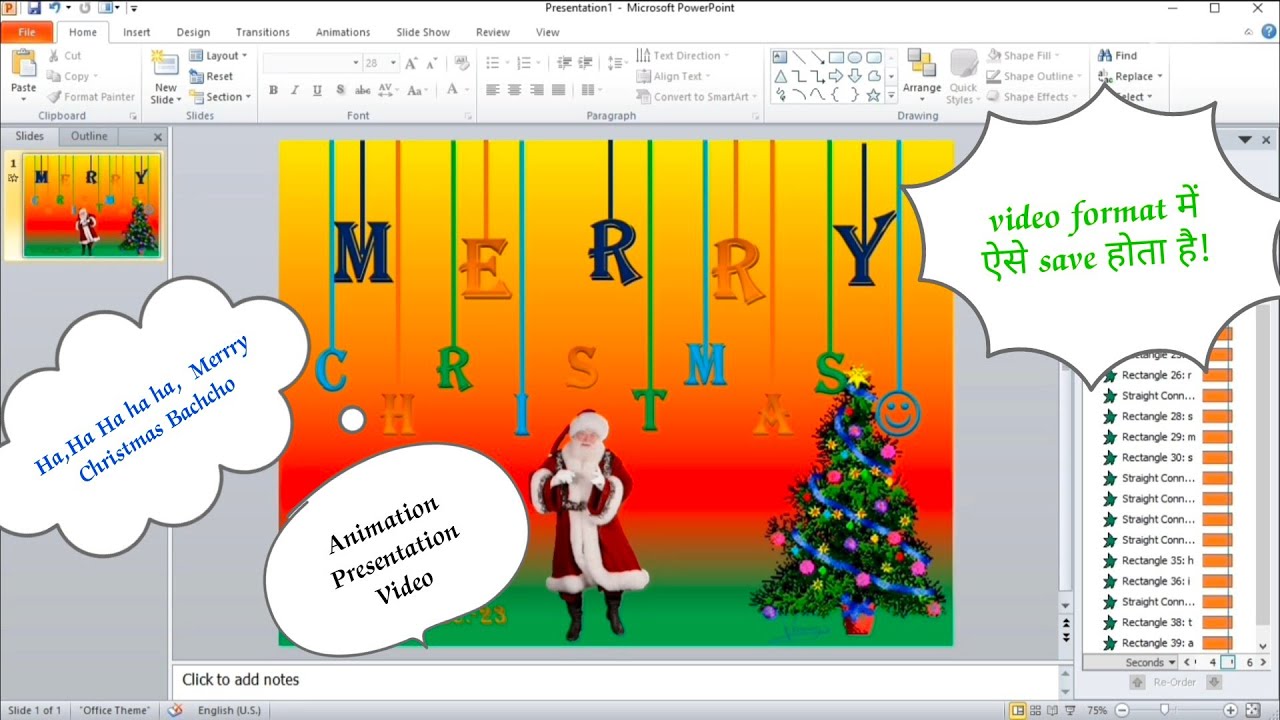This screenshot has height=720, width=1280.
Task: Click the Shape Outline button
Action: (x=1035, y=76)
